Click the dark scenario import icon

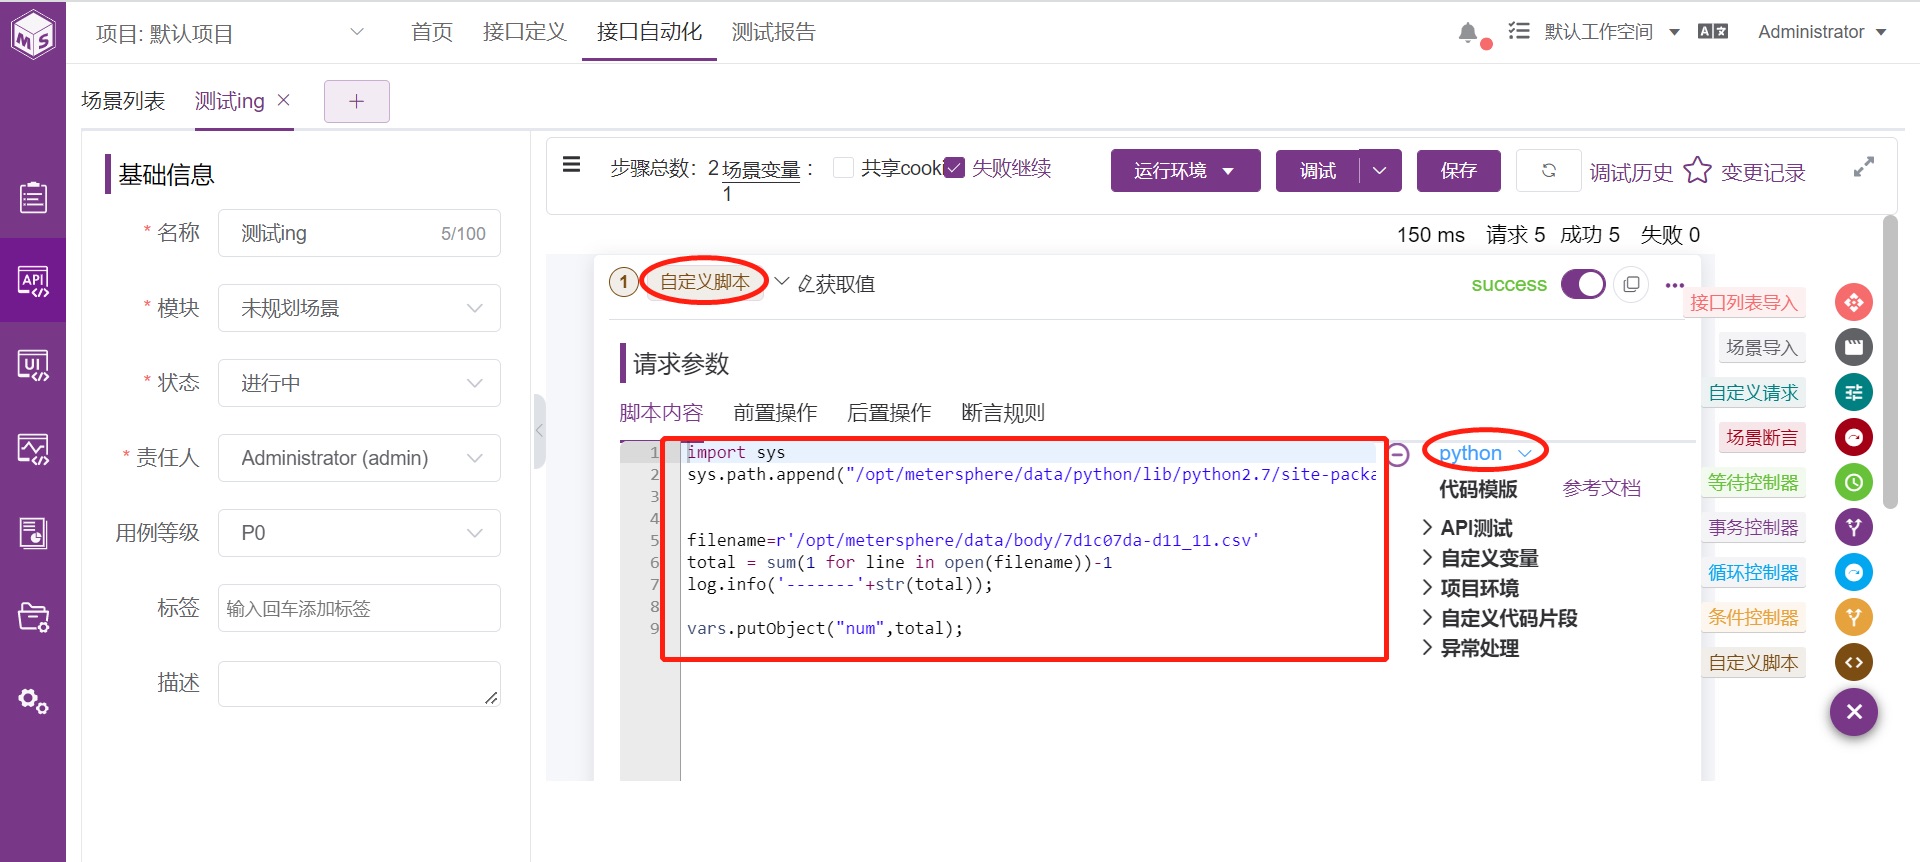tap(1854, 347)
